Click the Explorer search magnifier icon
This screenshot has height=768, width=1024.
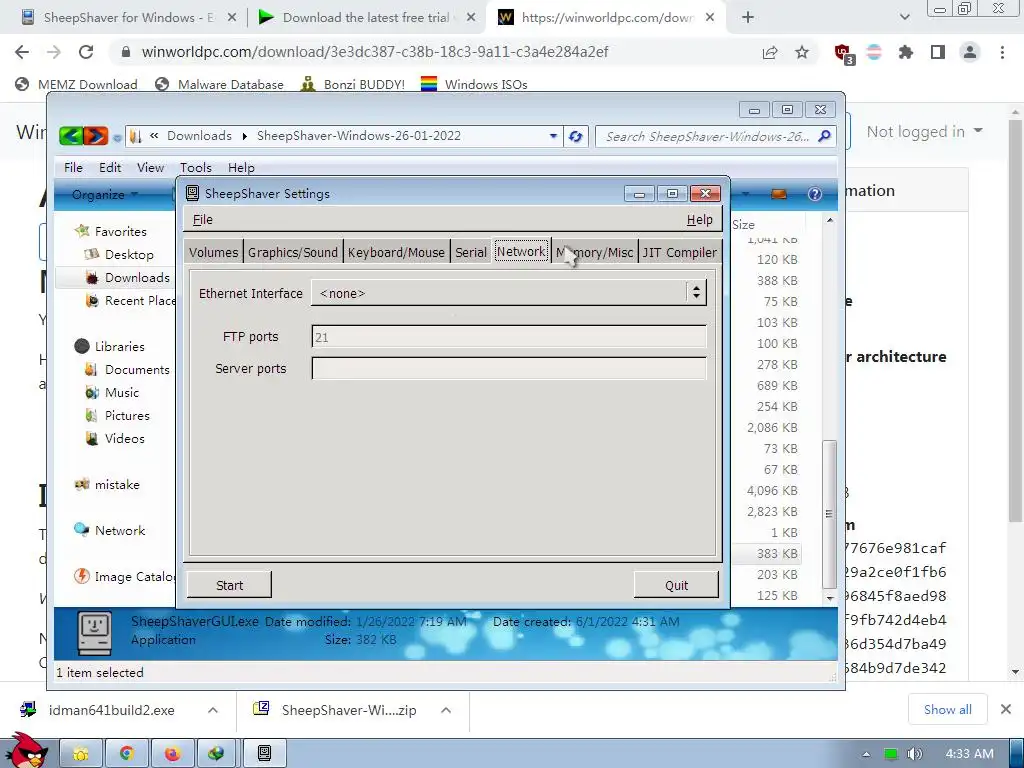[824, 136]
